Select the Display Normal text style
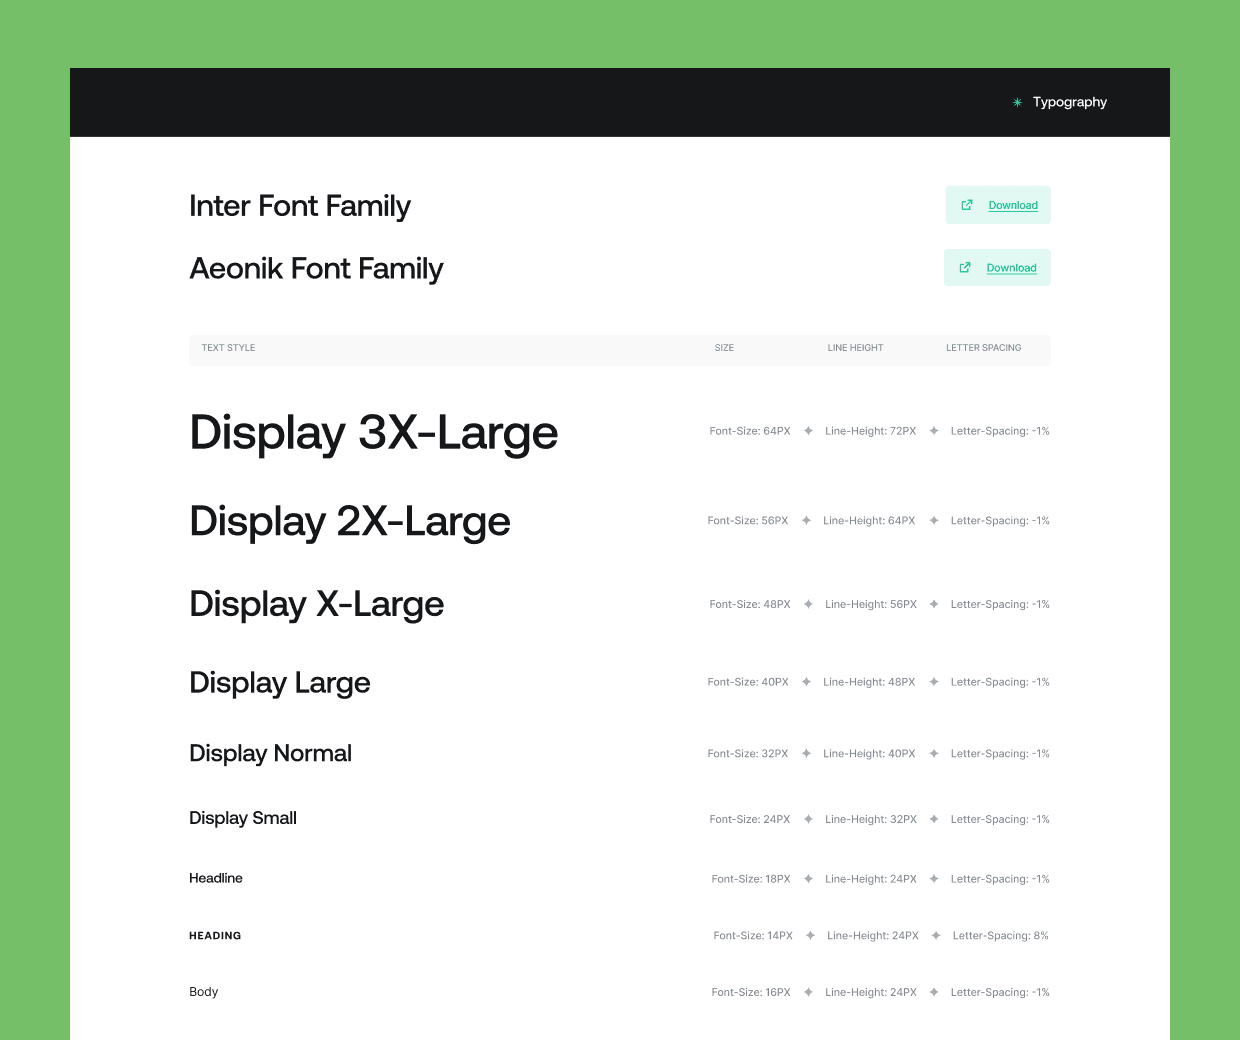 click(270, 753)
